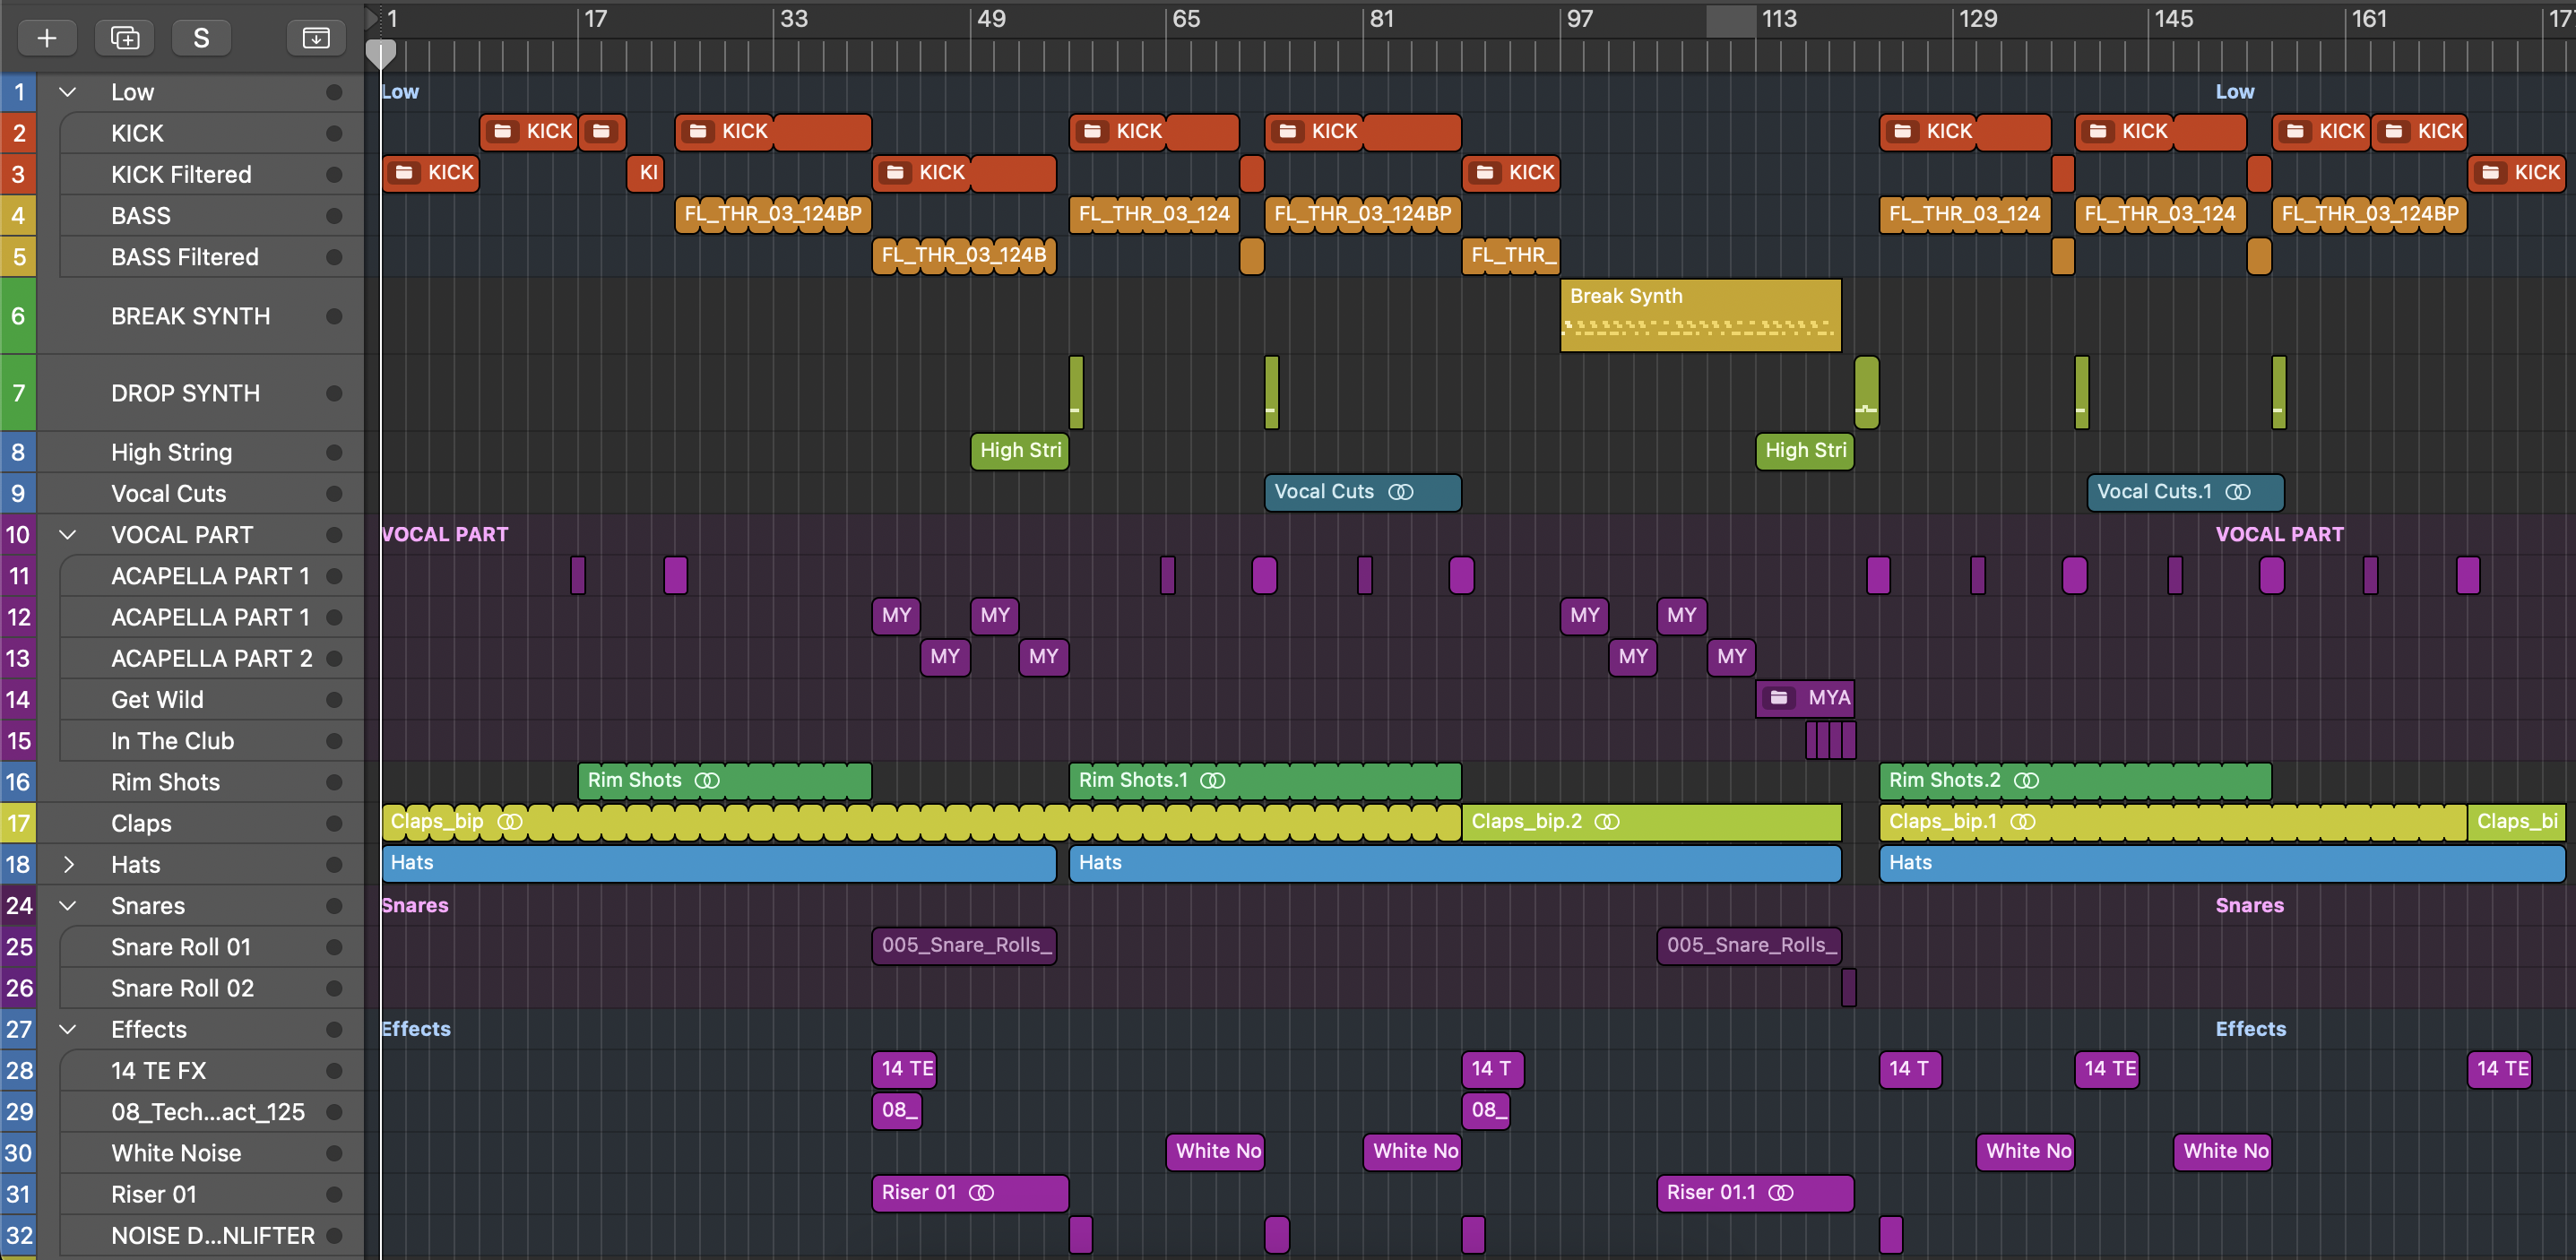
Task: Click the playhead marker at bar 1
Action: 381,53
